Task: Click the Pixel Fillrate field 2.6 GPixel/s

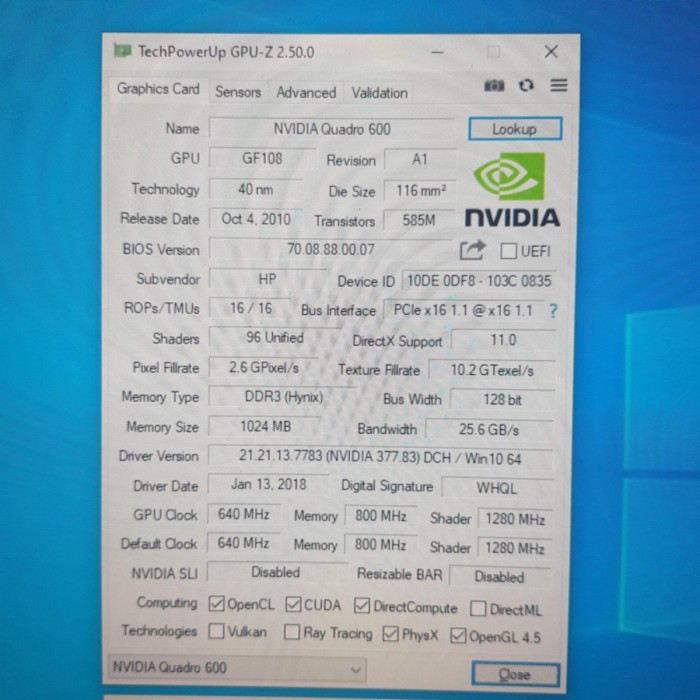Action: pos(264,367)
